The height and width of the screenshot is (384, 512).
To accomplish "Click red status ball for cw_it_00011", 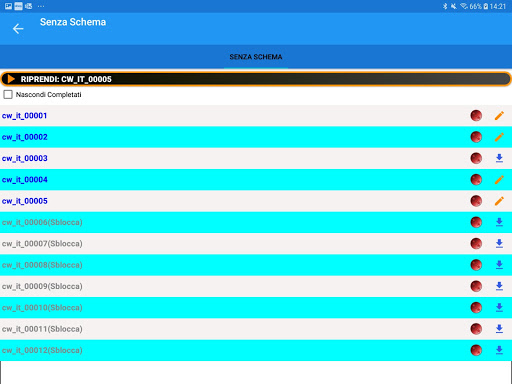I will [476, 329].
